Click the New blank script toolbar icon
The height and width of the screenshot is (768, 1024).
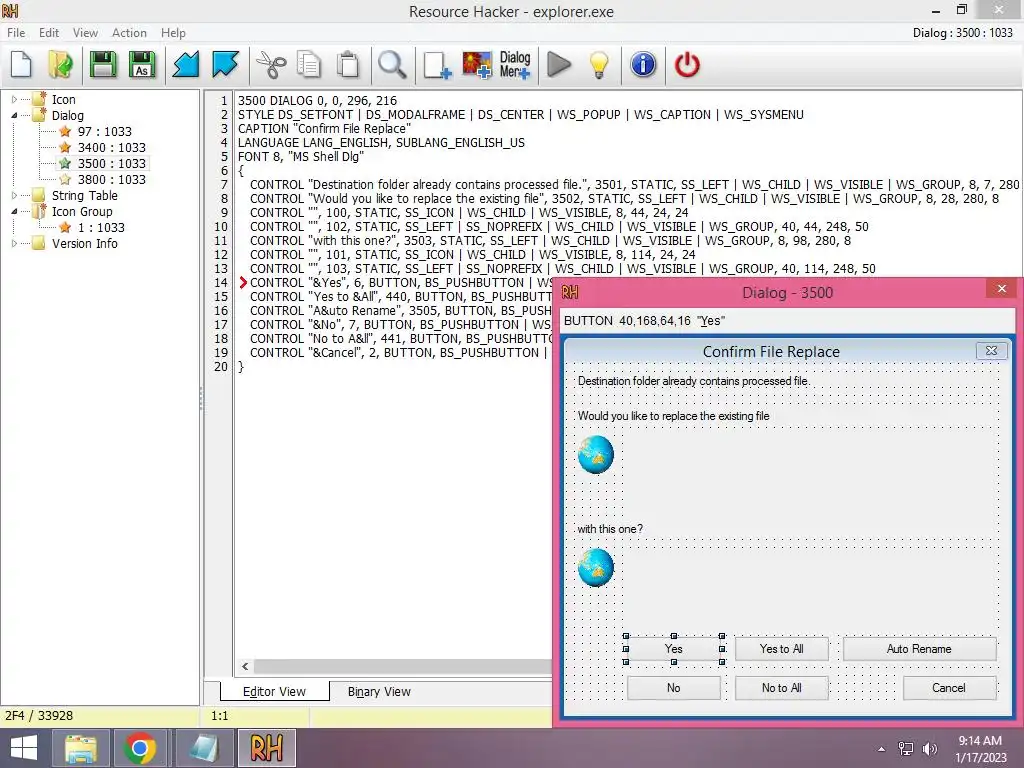22,65
